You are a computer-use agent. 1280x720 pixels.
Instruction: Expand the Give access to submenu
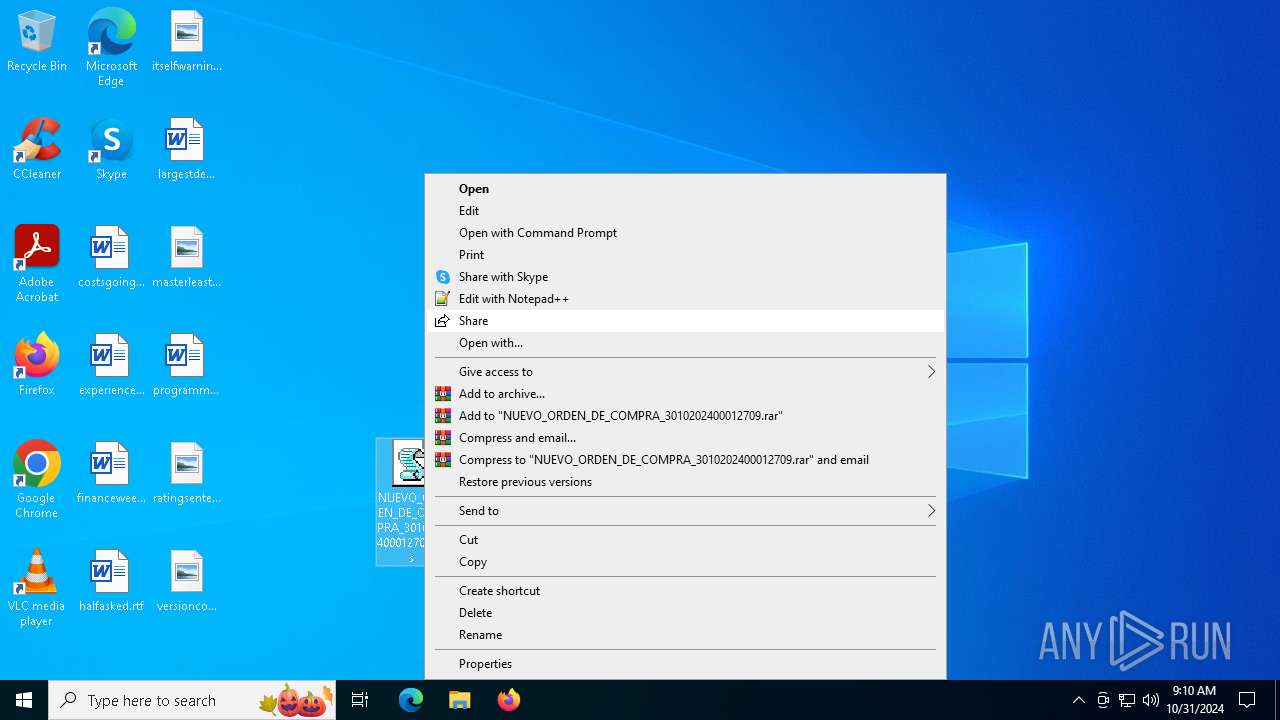point(685,372)
